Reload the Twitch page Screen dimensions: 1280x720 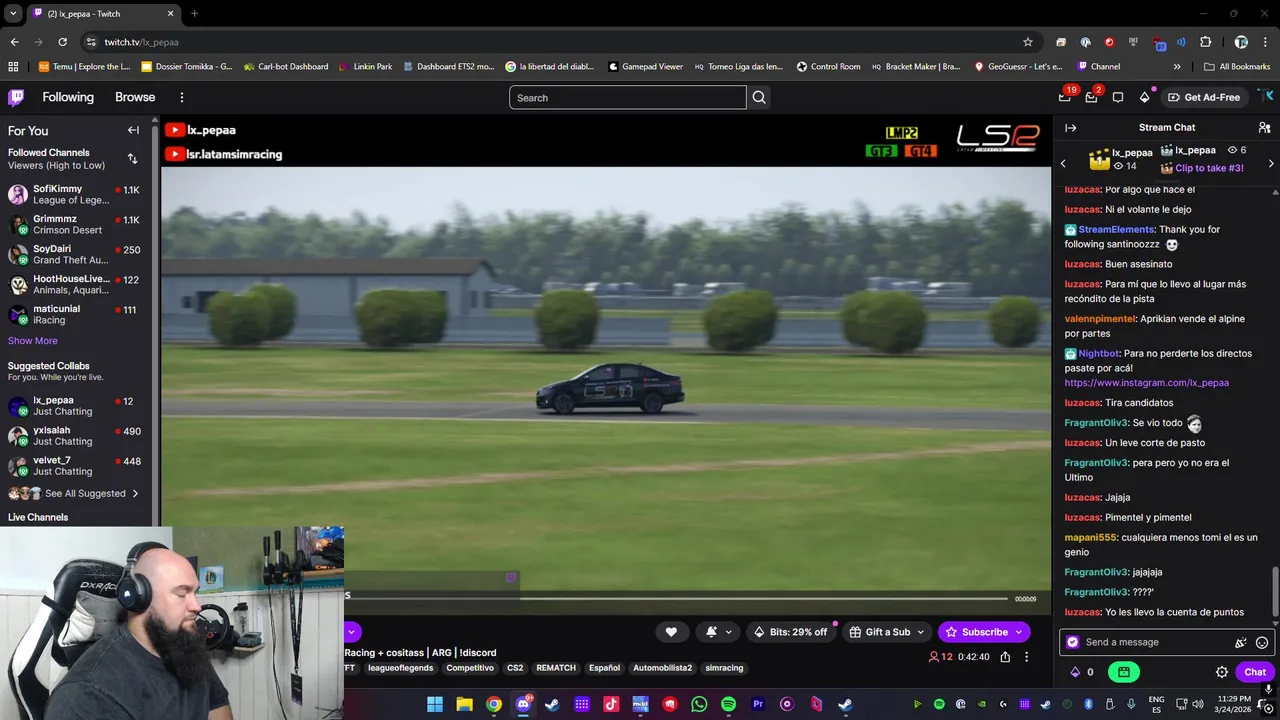click(x=62, y=42)
